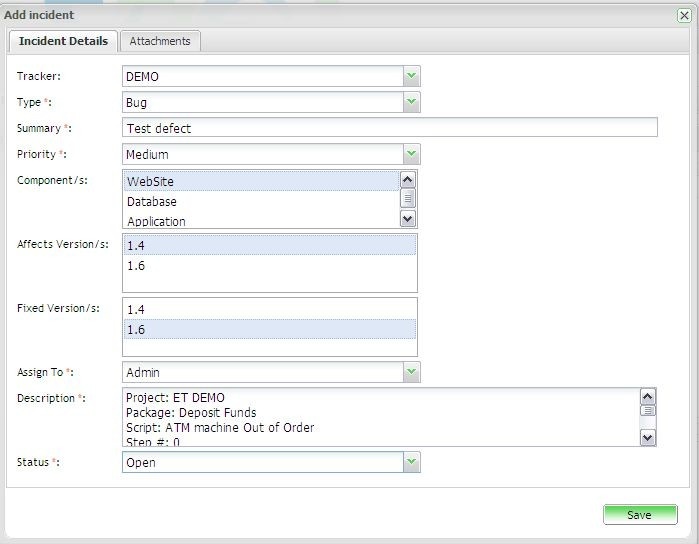Switch to the Attachments tab
The image size is (699, 544).
pyautogui.click(x=160, y=41)
